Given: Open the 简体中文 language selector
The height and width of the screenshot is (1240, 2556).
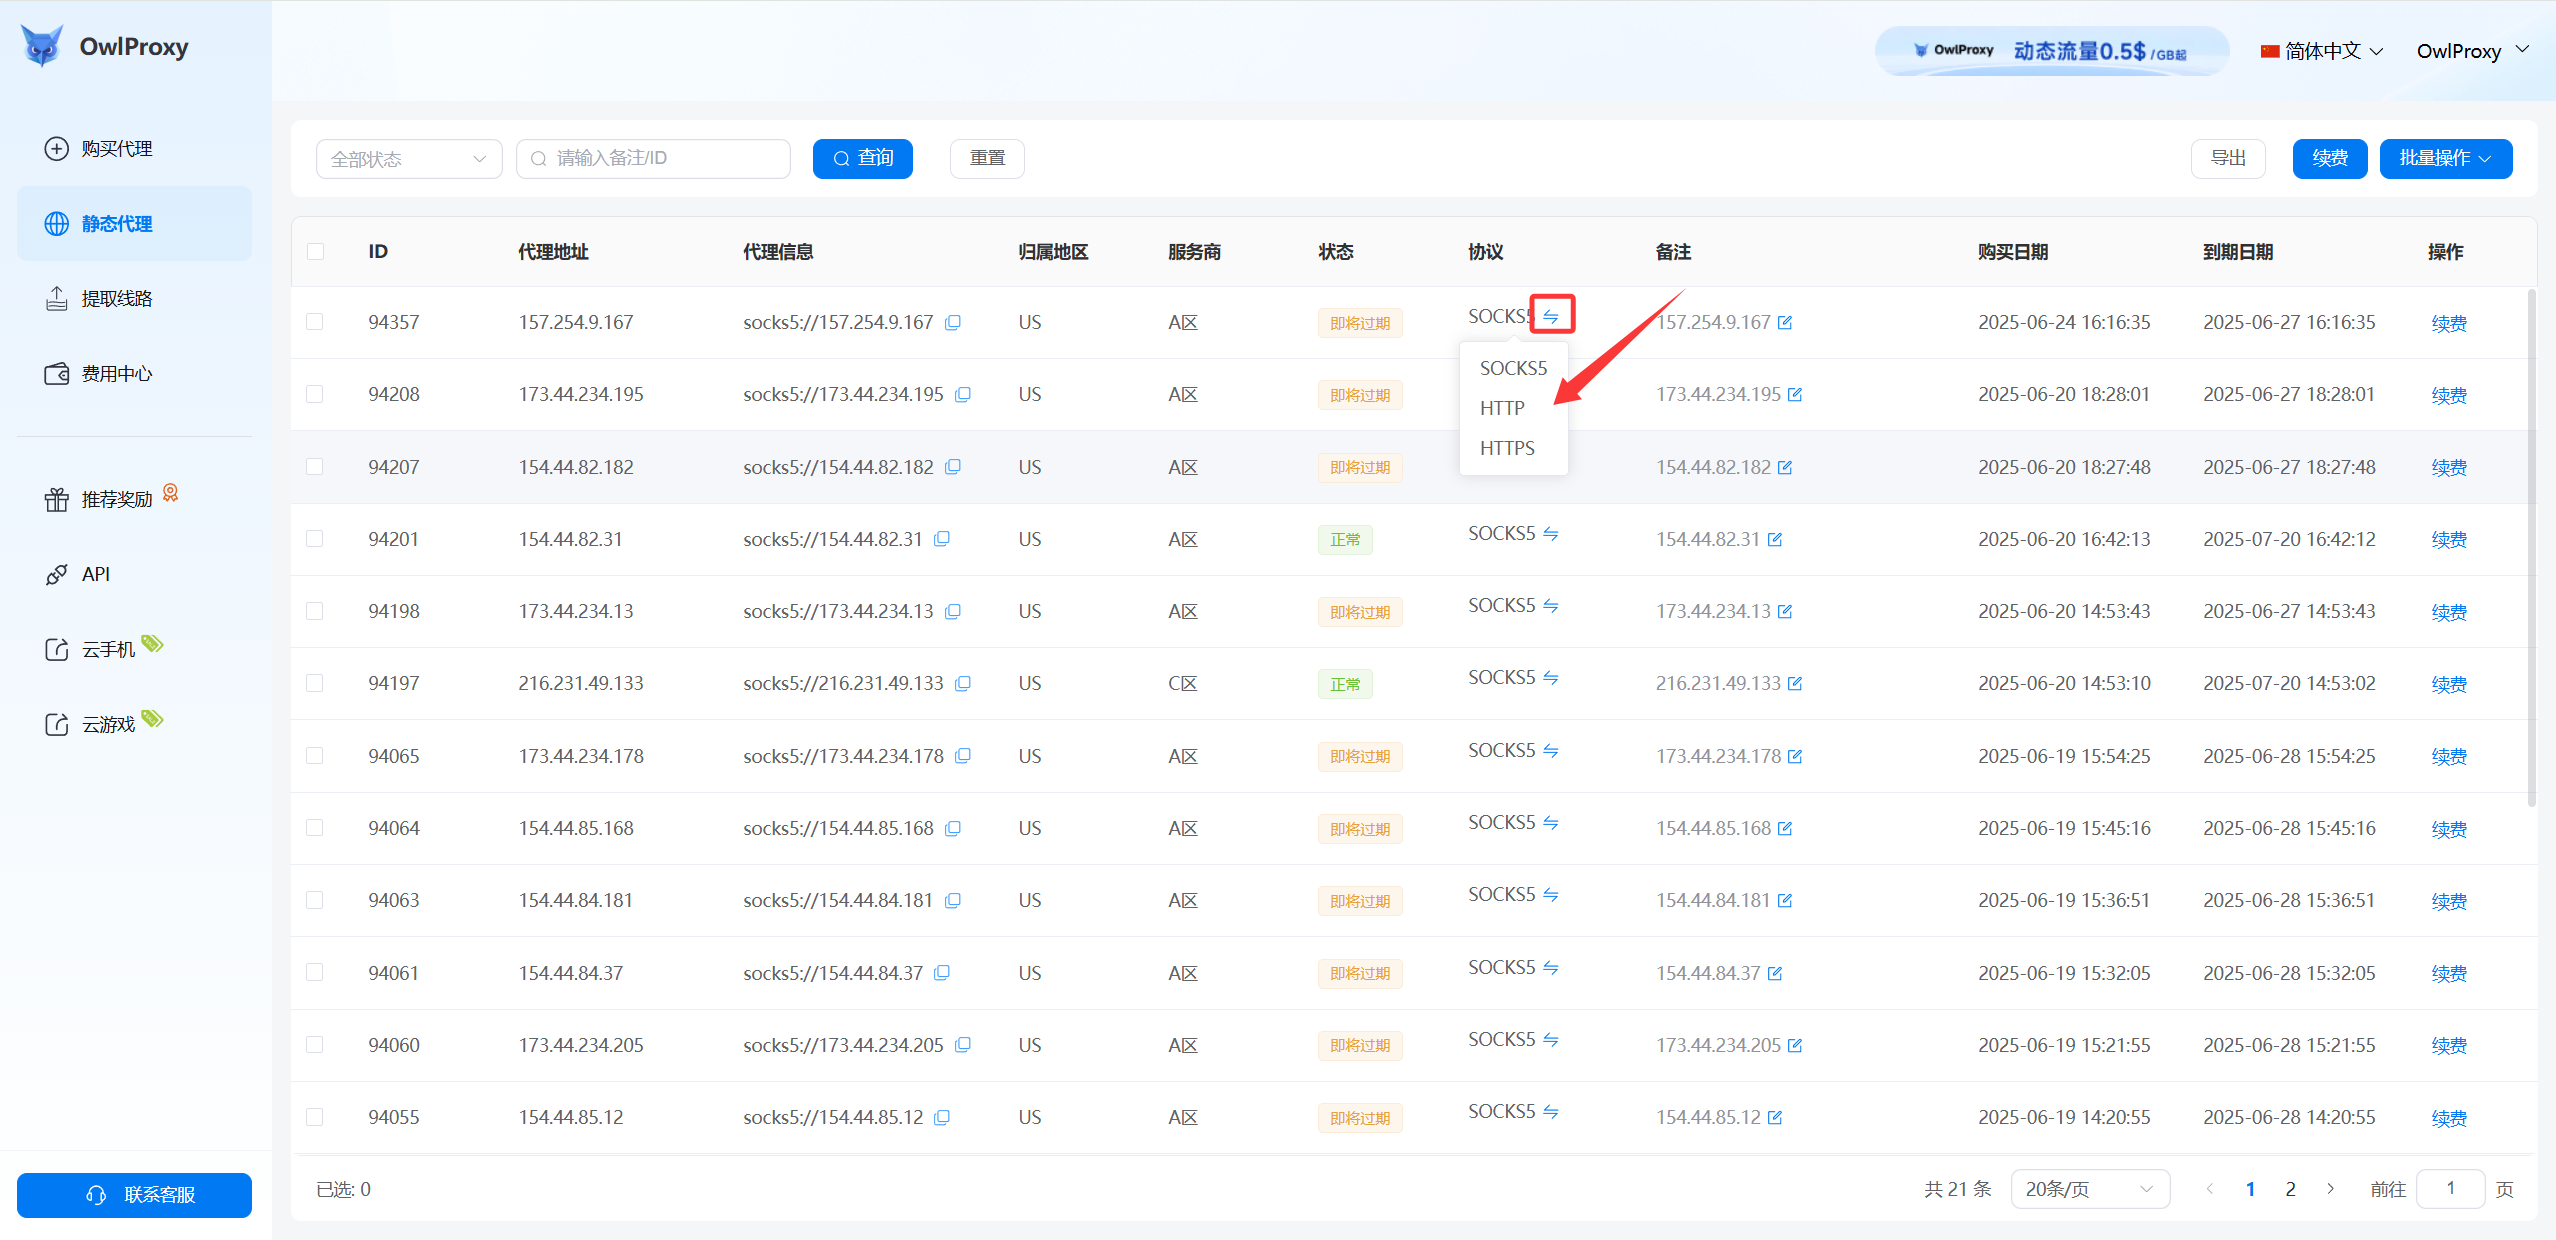Looking at the screenshot, I should [x=2322, y=51].
